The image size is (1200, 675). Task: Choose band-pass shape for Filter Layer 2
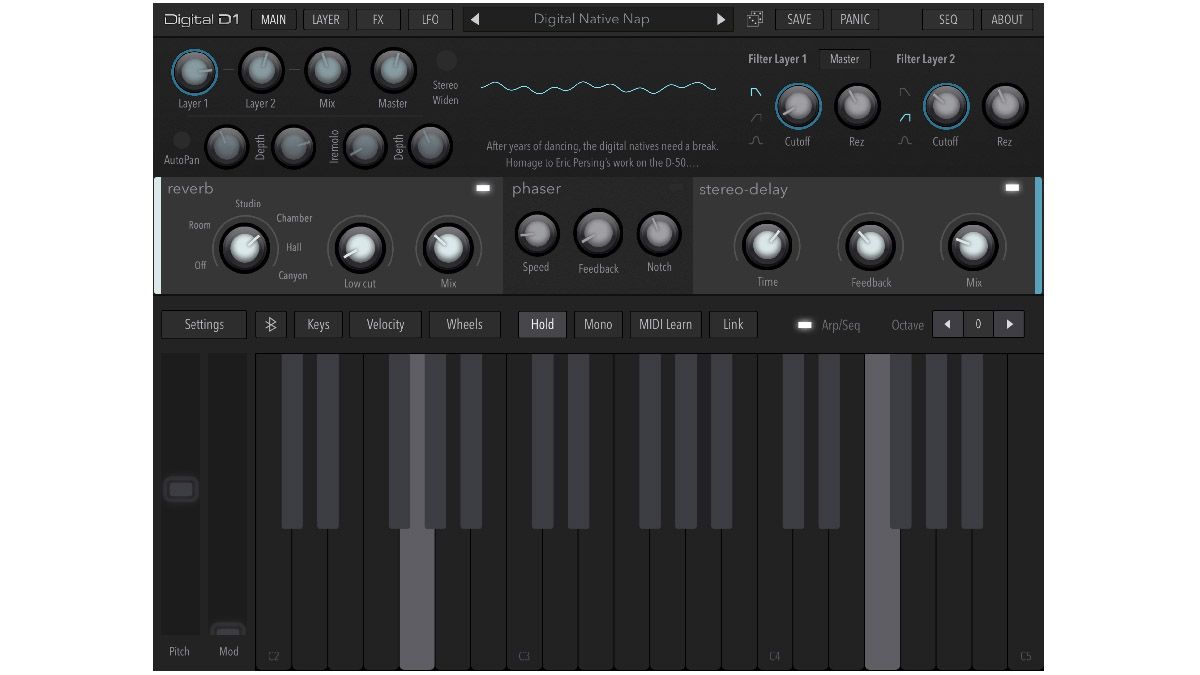point(905,141)
